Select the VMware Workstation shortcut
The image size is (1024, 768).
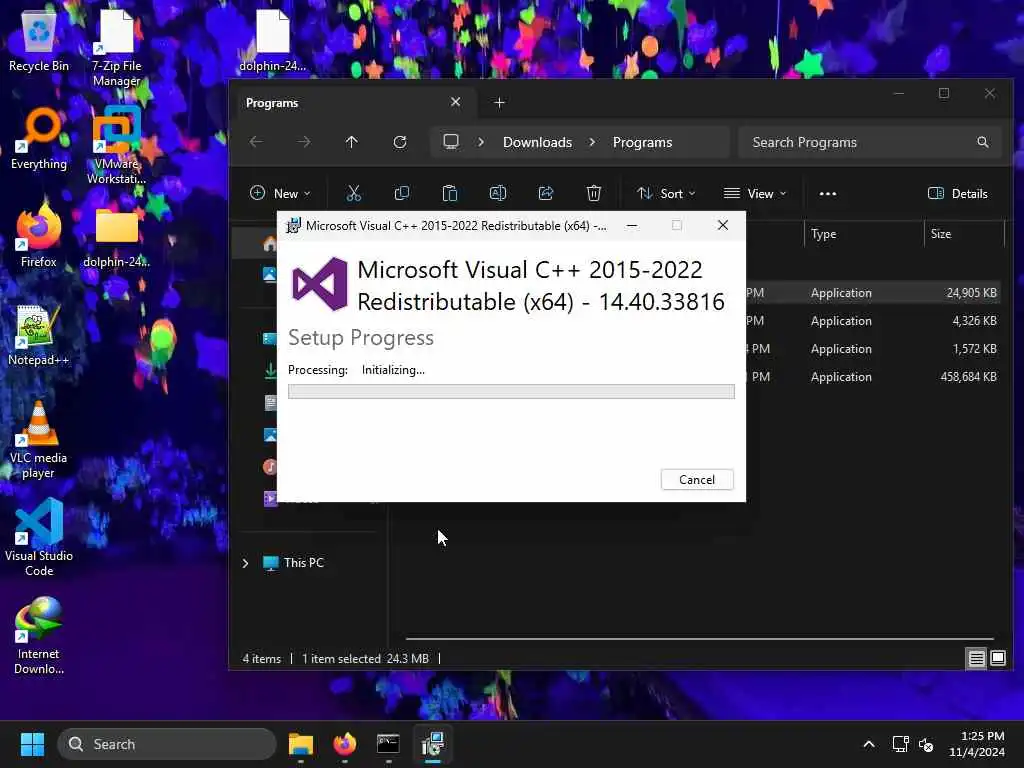(x=116, y=146)
